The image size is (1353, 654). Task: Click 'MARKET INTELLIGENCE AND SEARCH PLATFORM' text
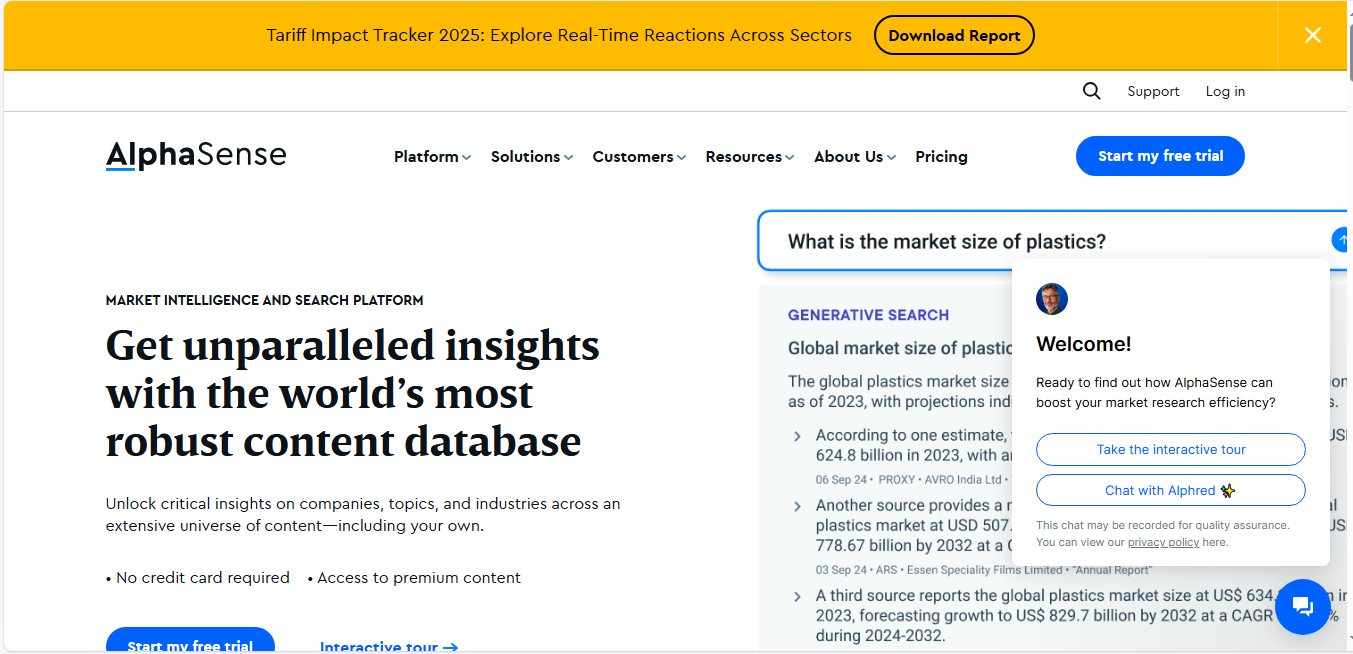[264, 300]
